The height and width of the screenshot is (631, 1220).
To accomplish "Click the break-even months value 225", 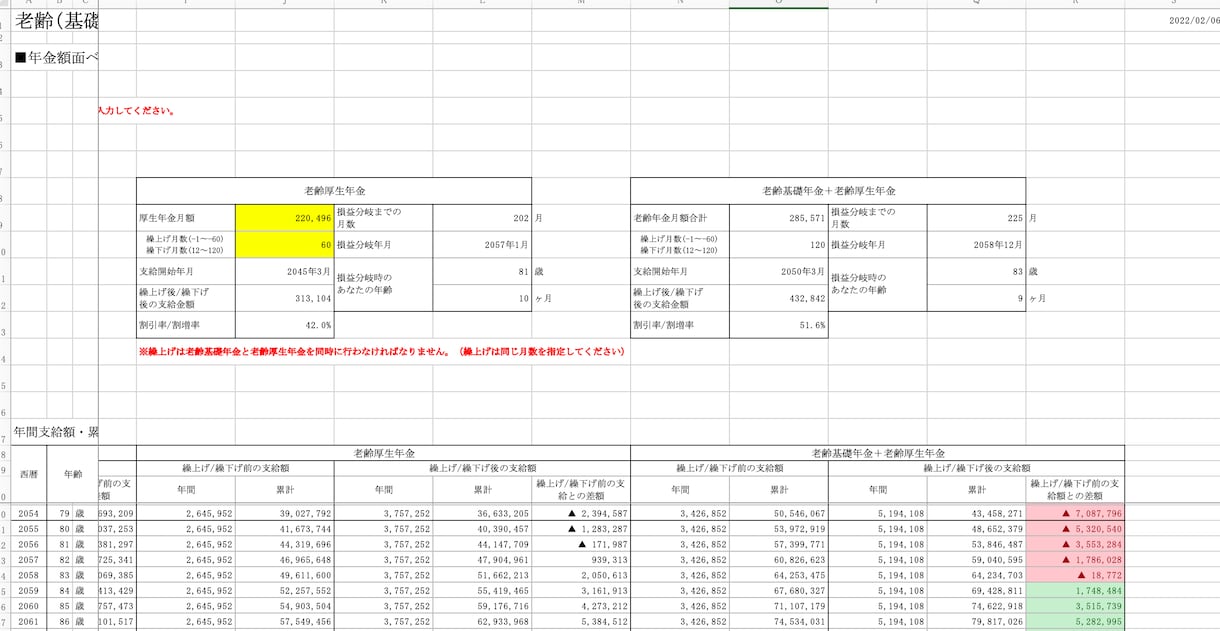I will [x=976, y=218].
